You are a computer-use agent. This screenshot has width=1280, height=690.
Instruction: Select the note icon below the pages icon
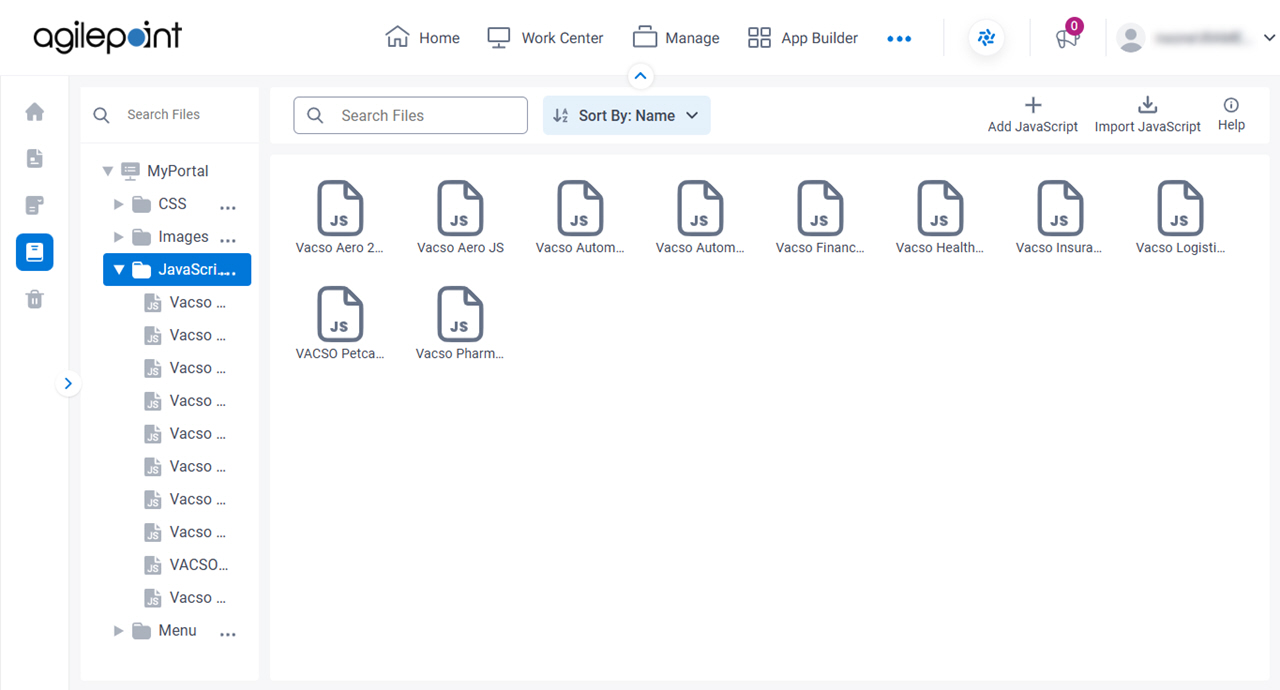[35, 205]
